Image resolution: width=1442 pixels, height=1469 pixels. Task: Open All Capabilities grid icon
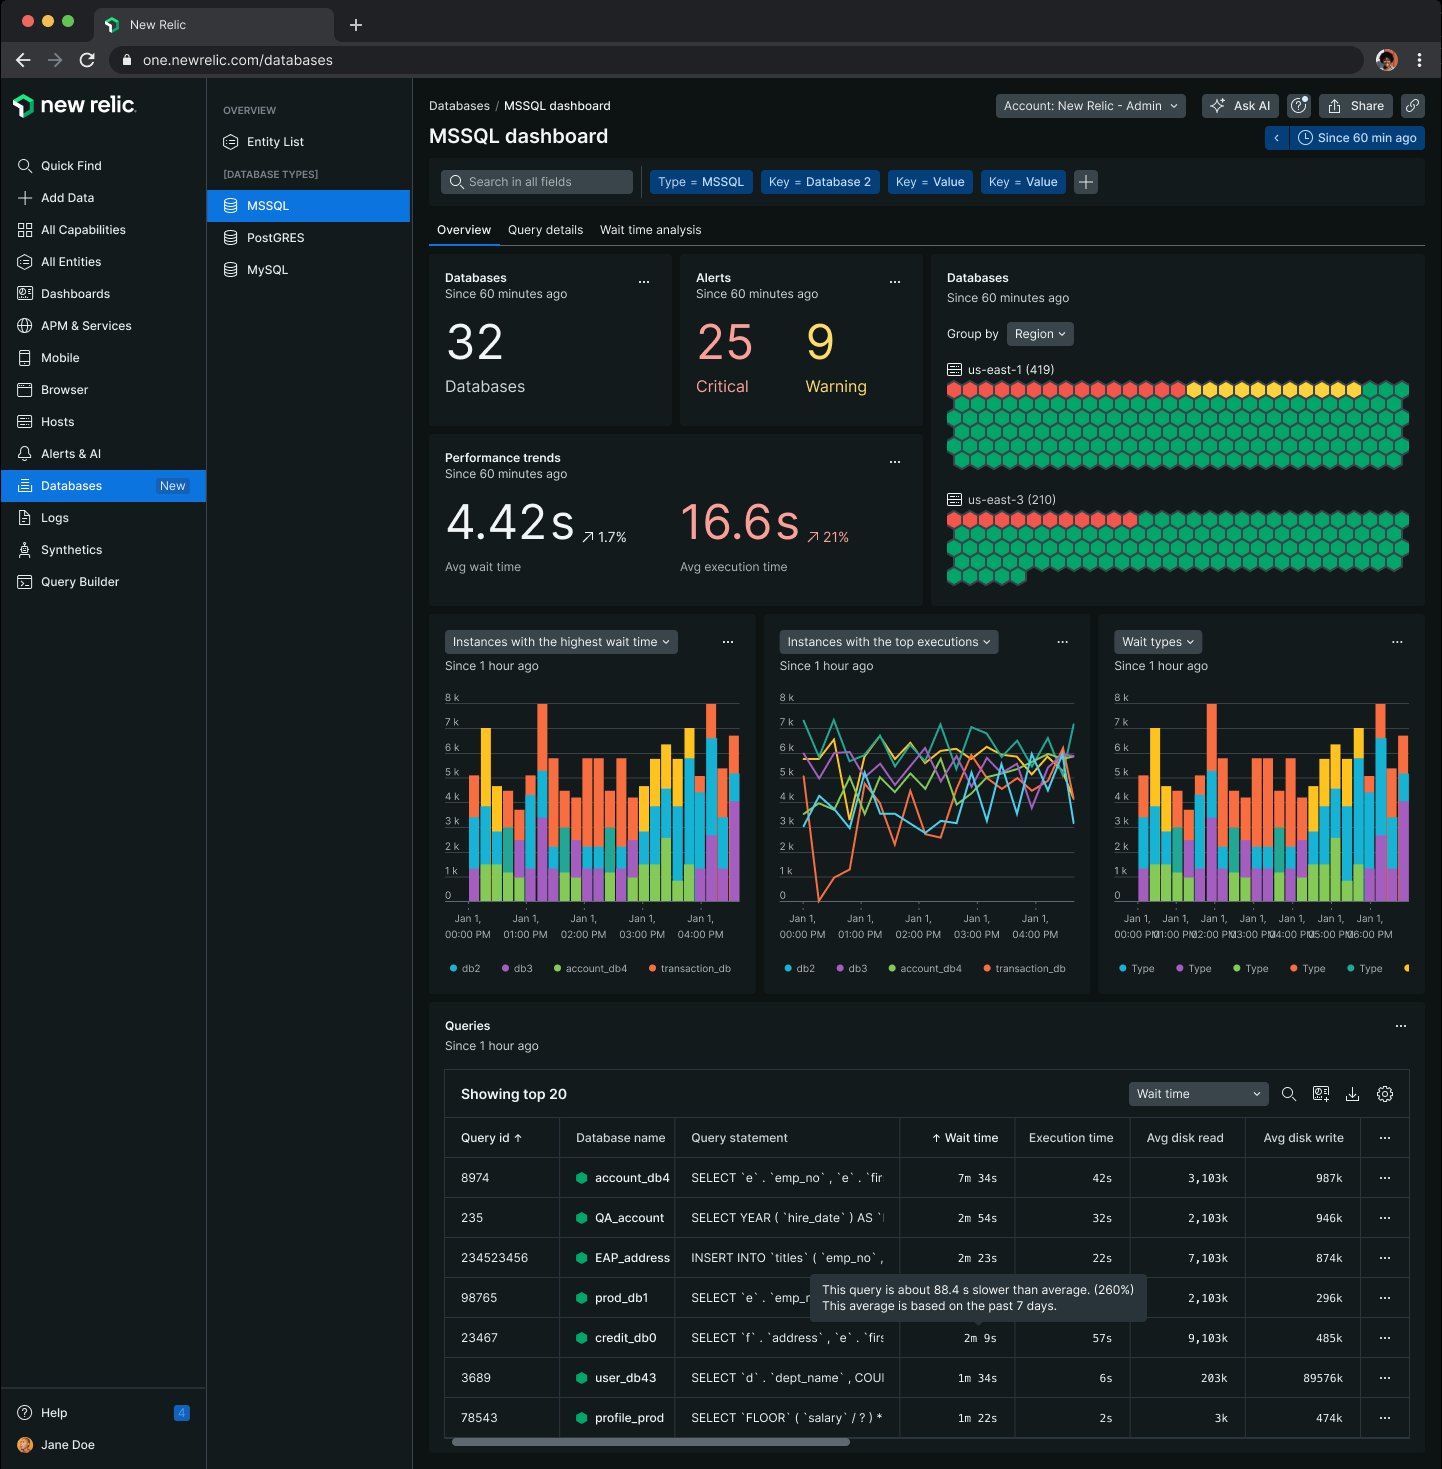tap(25, 230)
